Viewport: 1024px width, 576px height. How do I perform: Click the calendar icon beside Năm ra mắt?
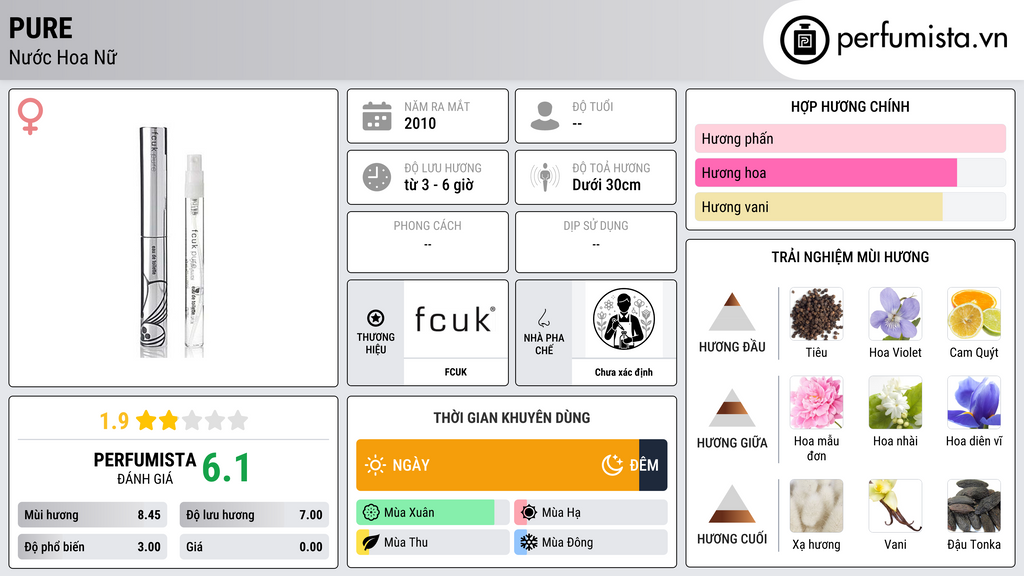point(377,116)
